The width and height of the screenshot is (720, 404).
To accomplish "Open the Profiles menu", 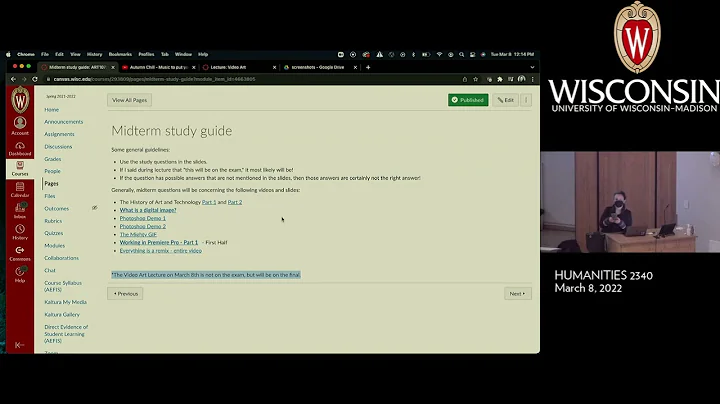I will 146,54.
